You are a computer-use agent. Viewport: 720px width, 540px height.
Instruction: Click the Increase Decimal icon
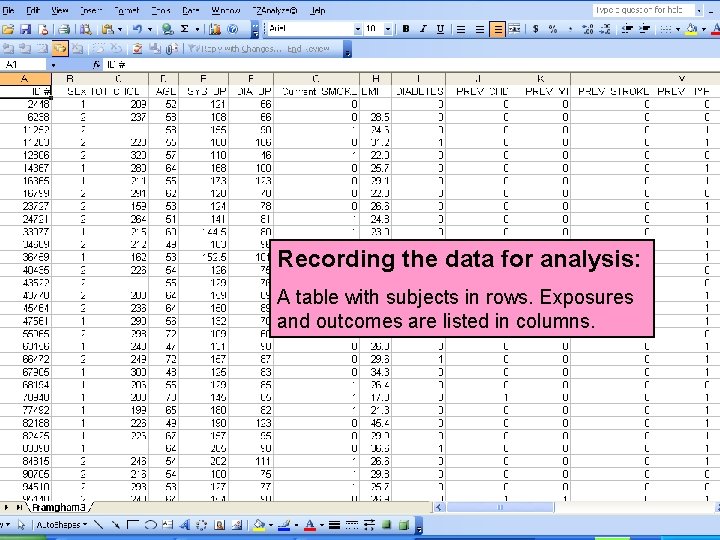587,29
